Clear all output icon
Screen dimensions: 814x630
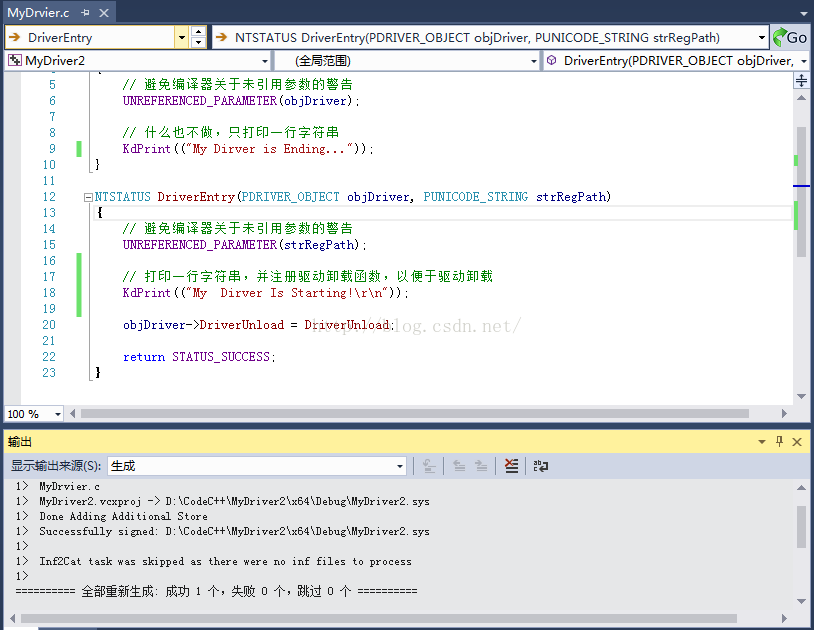(511, 466)
